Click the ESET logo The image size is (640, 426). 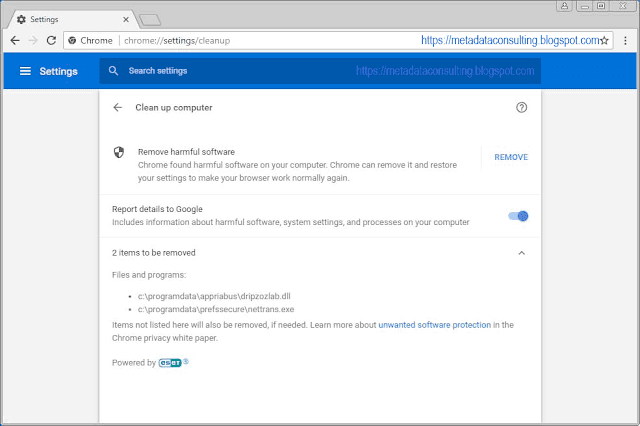coord(171,363)
